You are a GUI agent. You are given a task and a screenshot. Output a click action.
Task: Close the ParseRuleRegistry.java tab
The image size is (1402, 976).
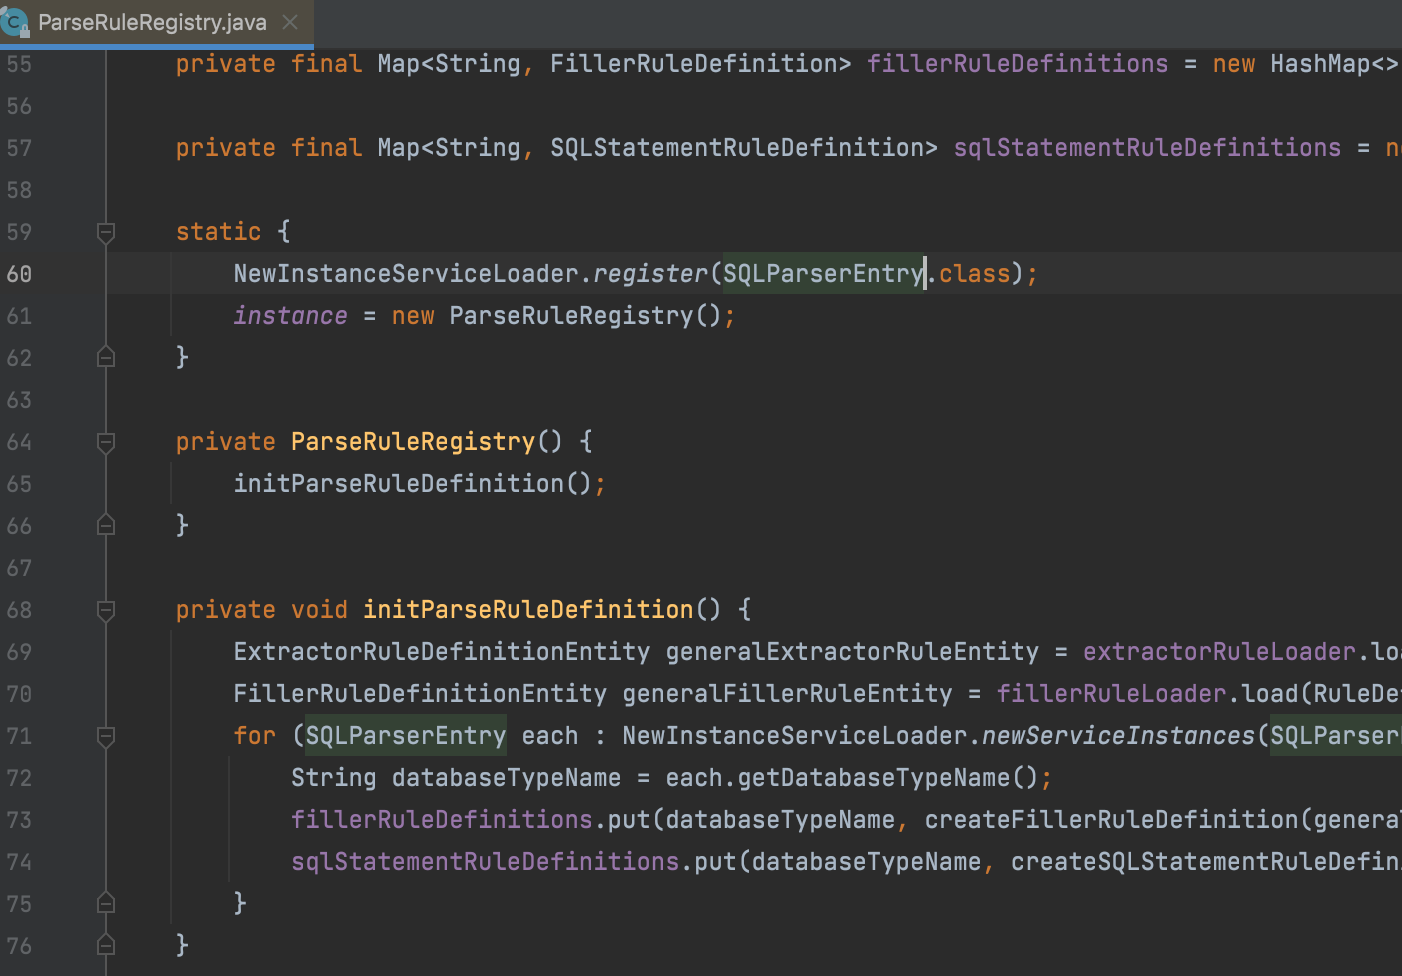(290, 22)
